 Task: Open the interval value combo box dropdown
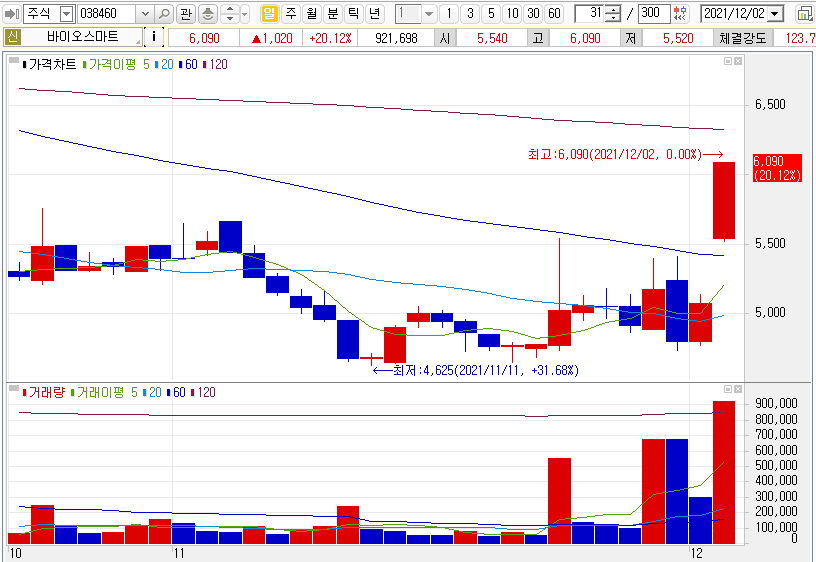point(429,14)
